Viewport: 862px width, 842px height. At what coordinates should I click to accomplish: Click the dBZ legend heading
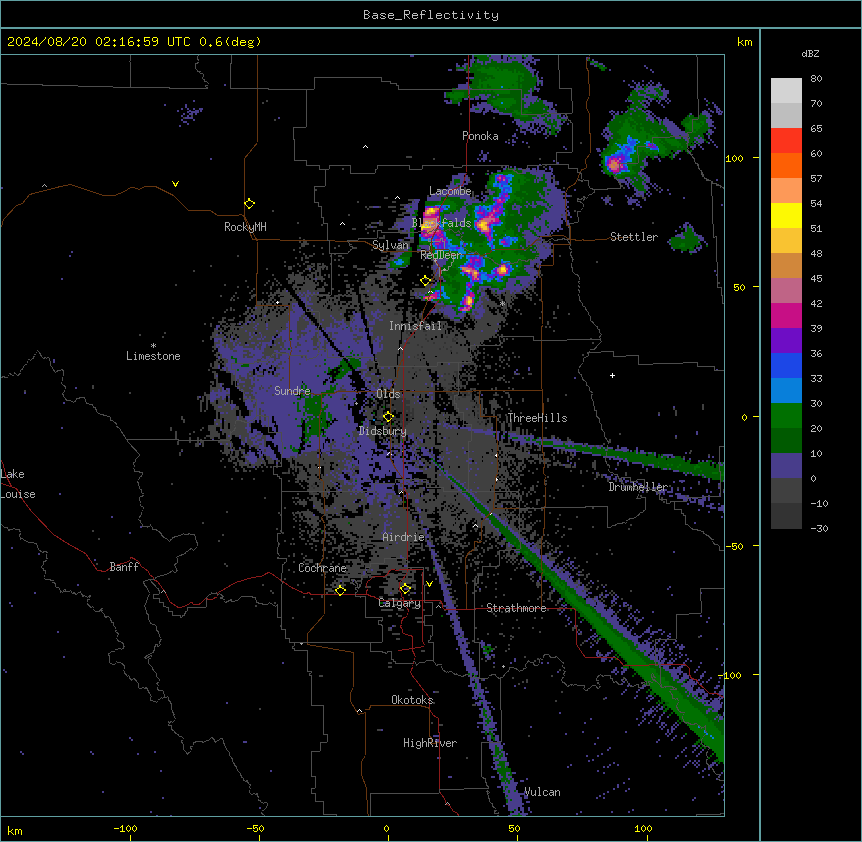pyautogui.click(x=810, y=54)
